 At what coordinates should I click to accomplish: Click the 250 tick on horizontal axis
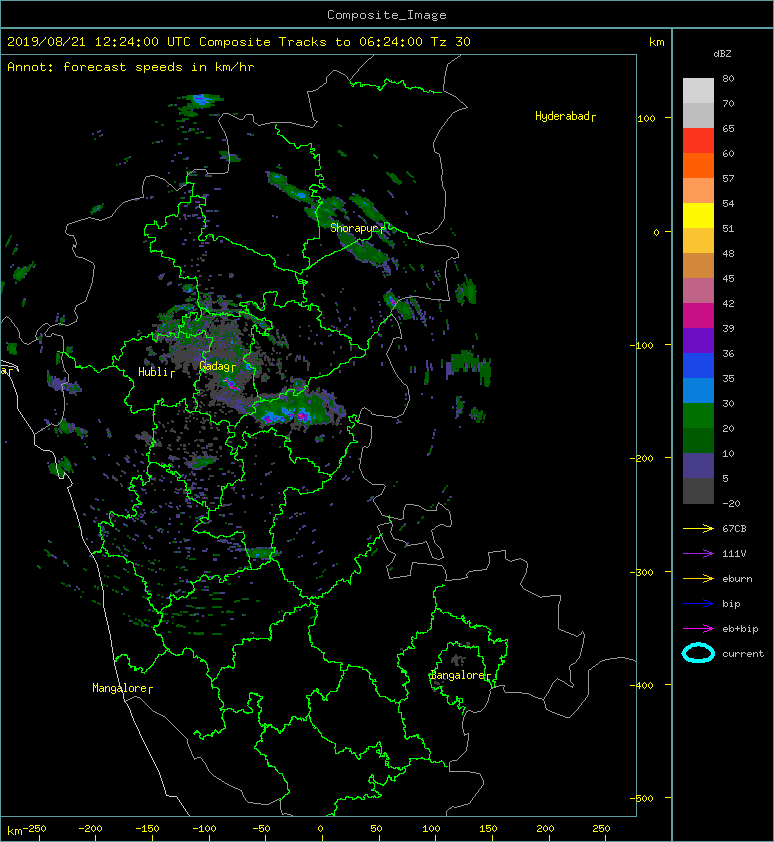pyautogui.click(x=601, y=829)
